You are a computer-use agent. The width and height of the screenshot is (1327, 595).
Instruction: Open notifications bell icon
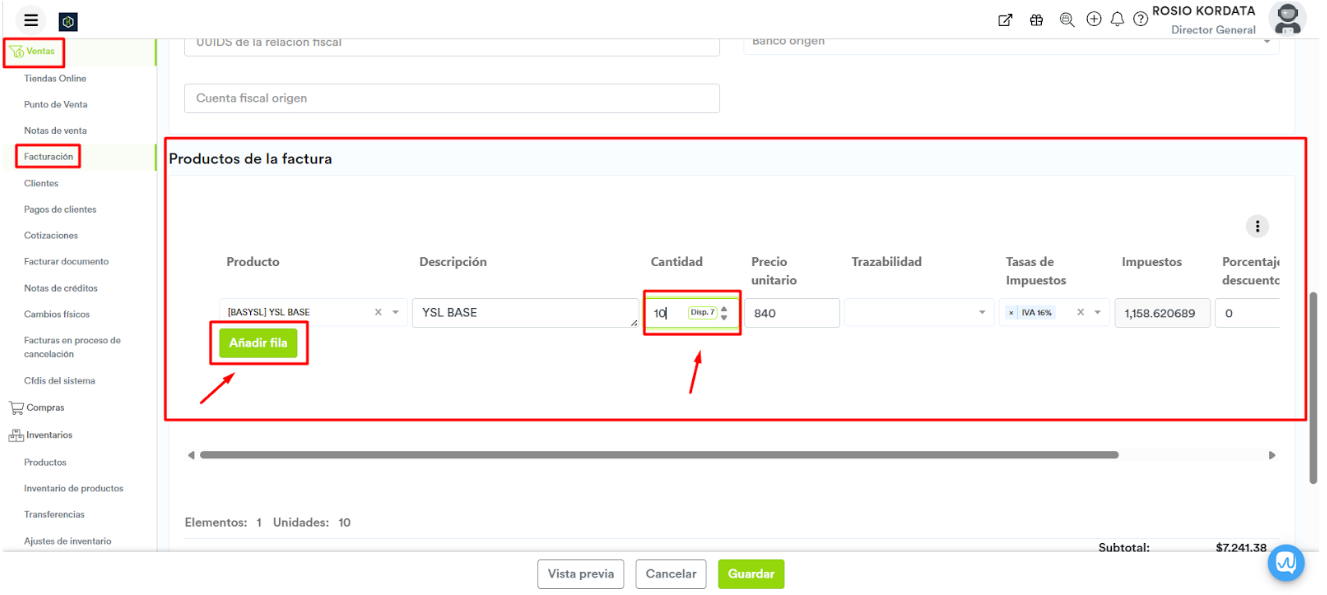click(1117, 20)
